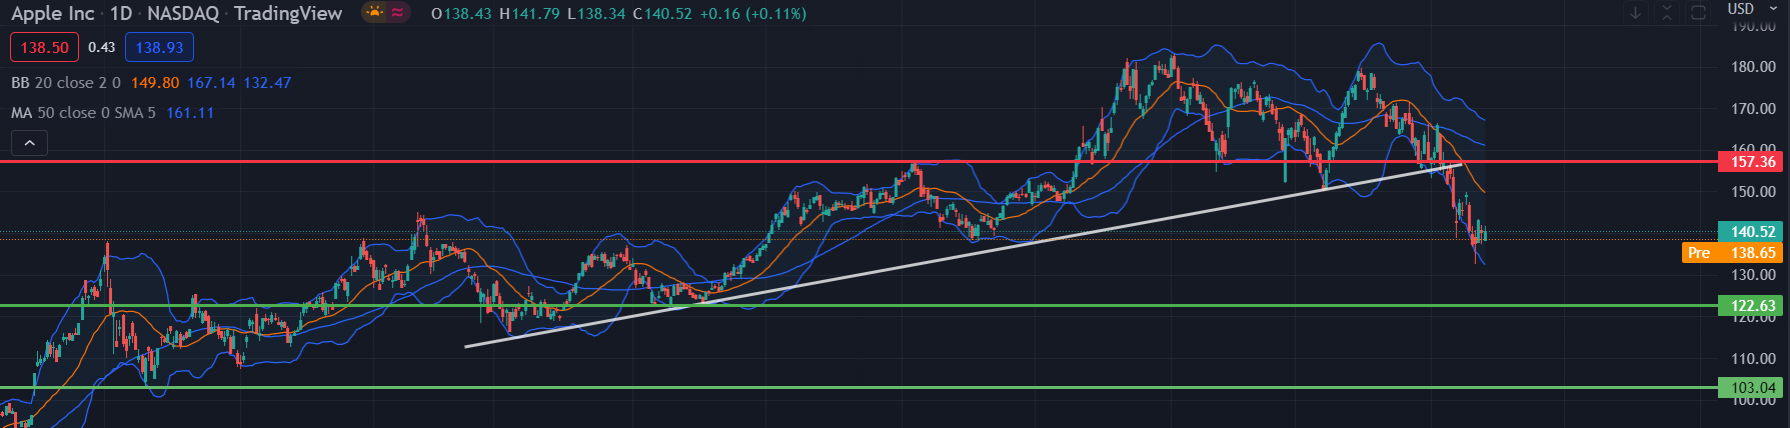Screen dimensions: 1790x428
Task: Click the 0.43 spread value
Action: 102,47
